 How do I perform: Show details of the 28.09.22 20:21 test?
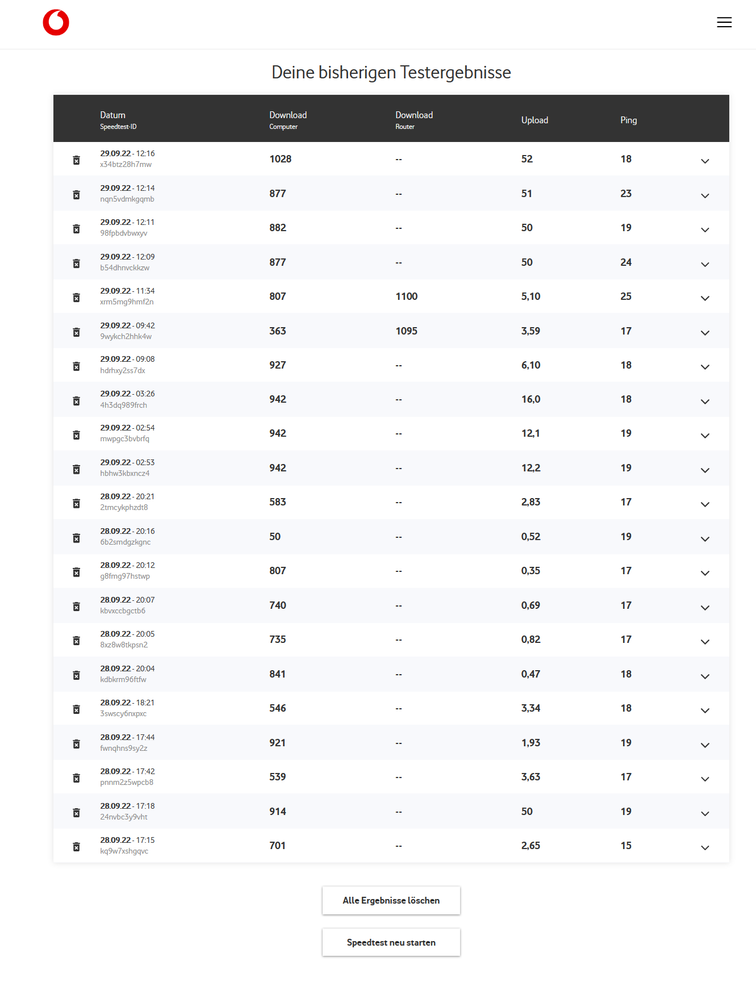click(705, 504)
